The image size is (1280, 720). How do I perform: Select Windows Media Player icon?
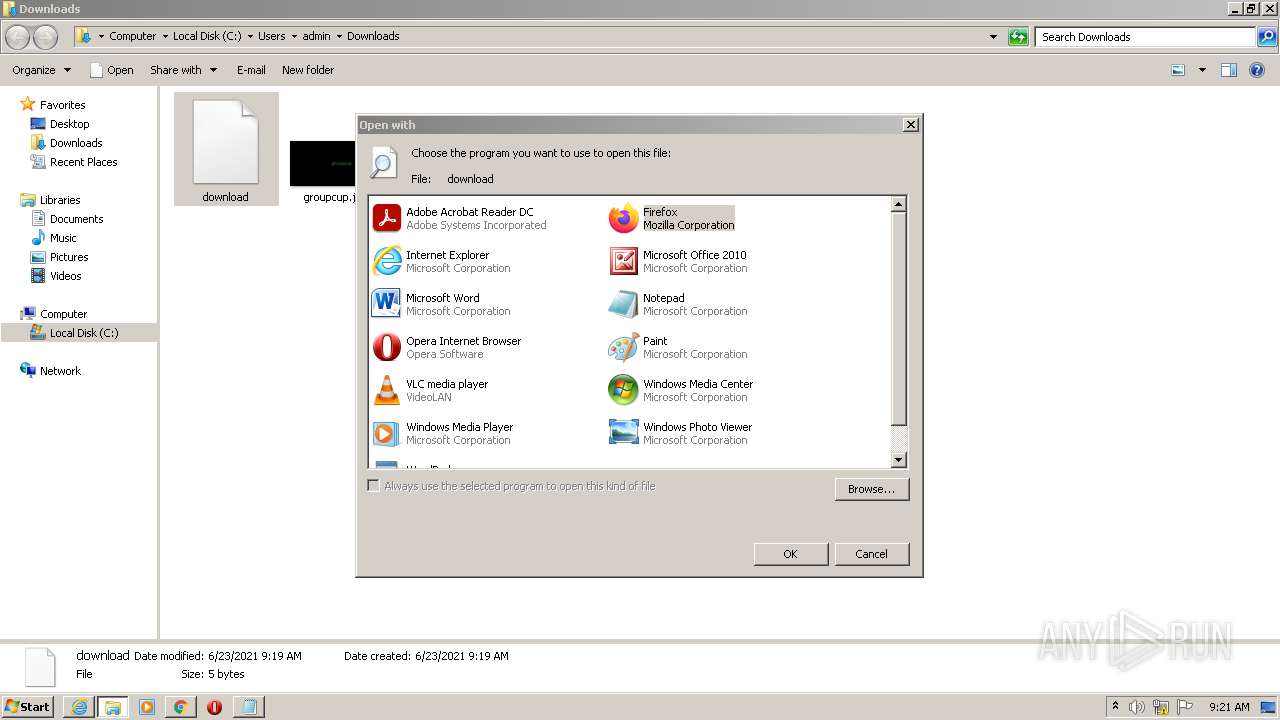(x=387, y=433)
